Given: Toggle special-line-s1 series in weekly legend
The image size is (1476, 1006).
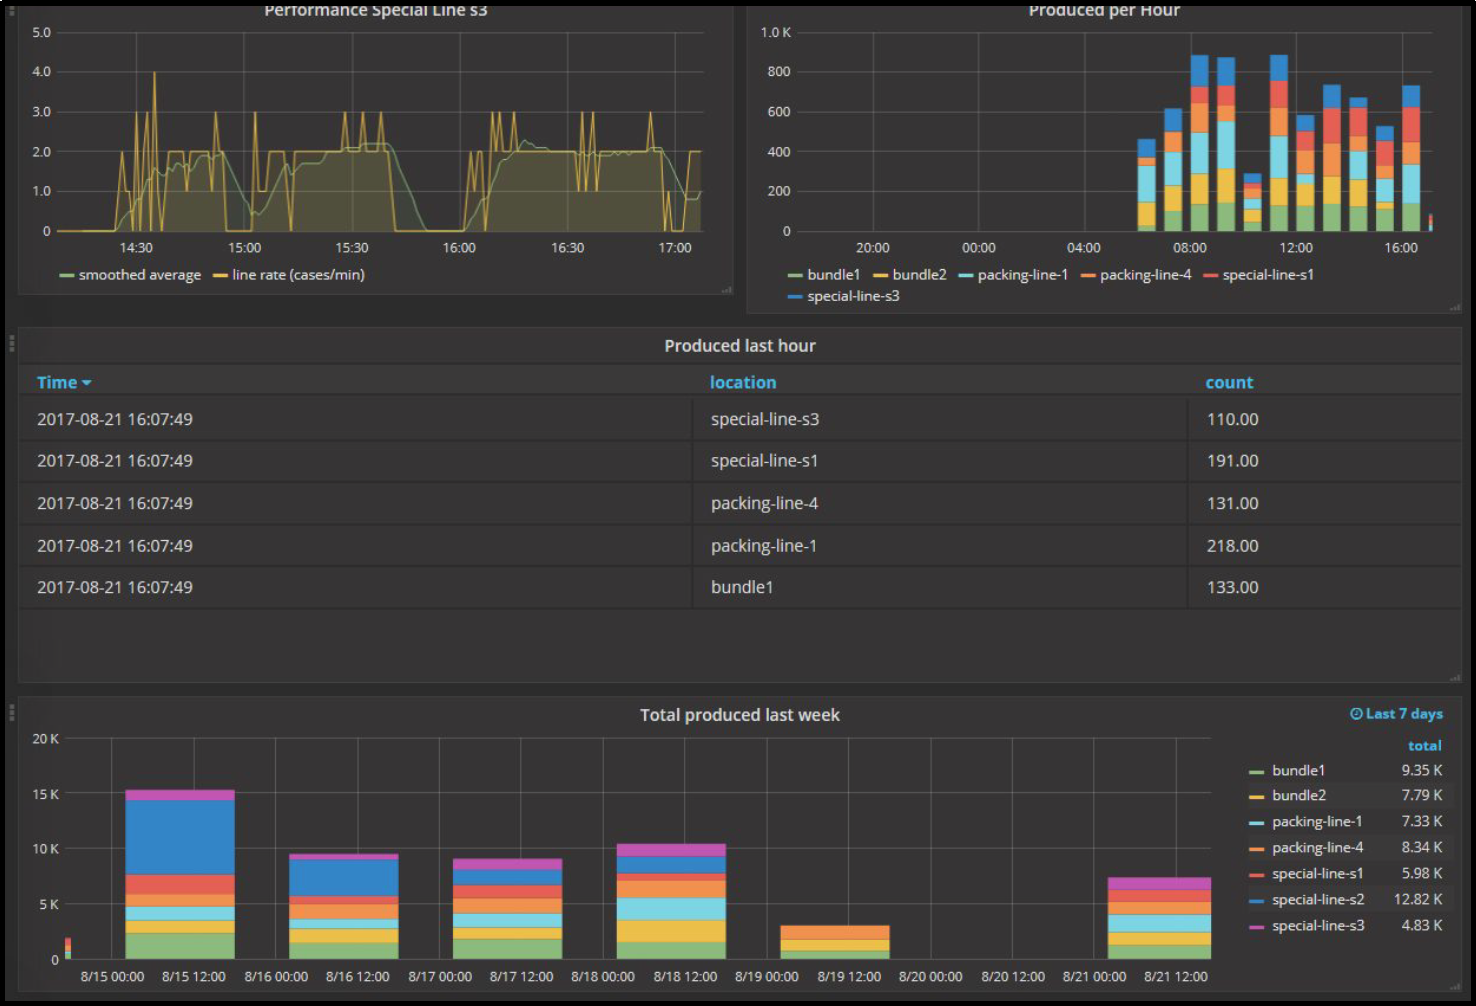Looking at the screenshot, I should pyautogui.click(x=1317, y=874).
